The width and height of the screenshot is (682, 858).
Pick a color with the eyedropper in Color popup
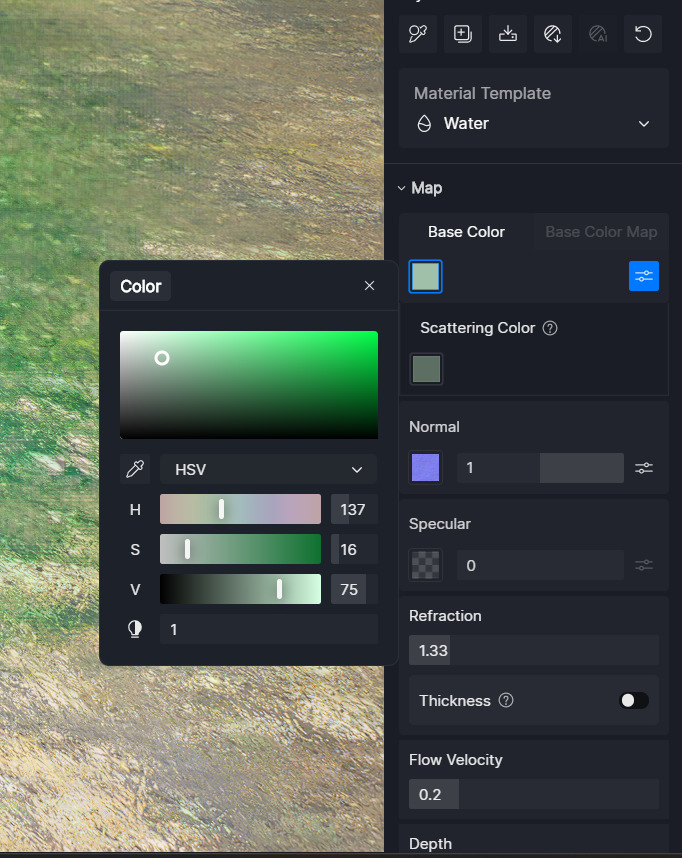pos(135,469)
